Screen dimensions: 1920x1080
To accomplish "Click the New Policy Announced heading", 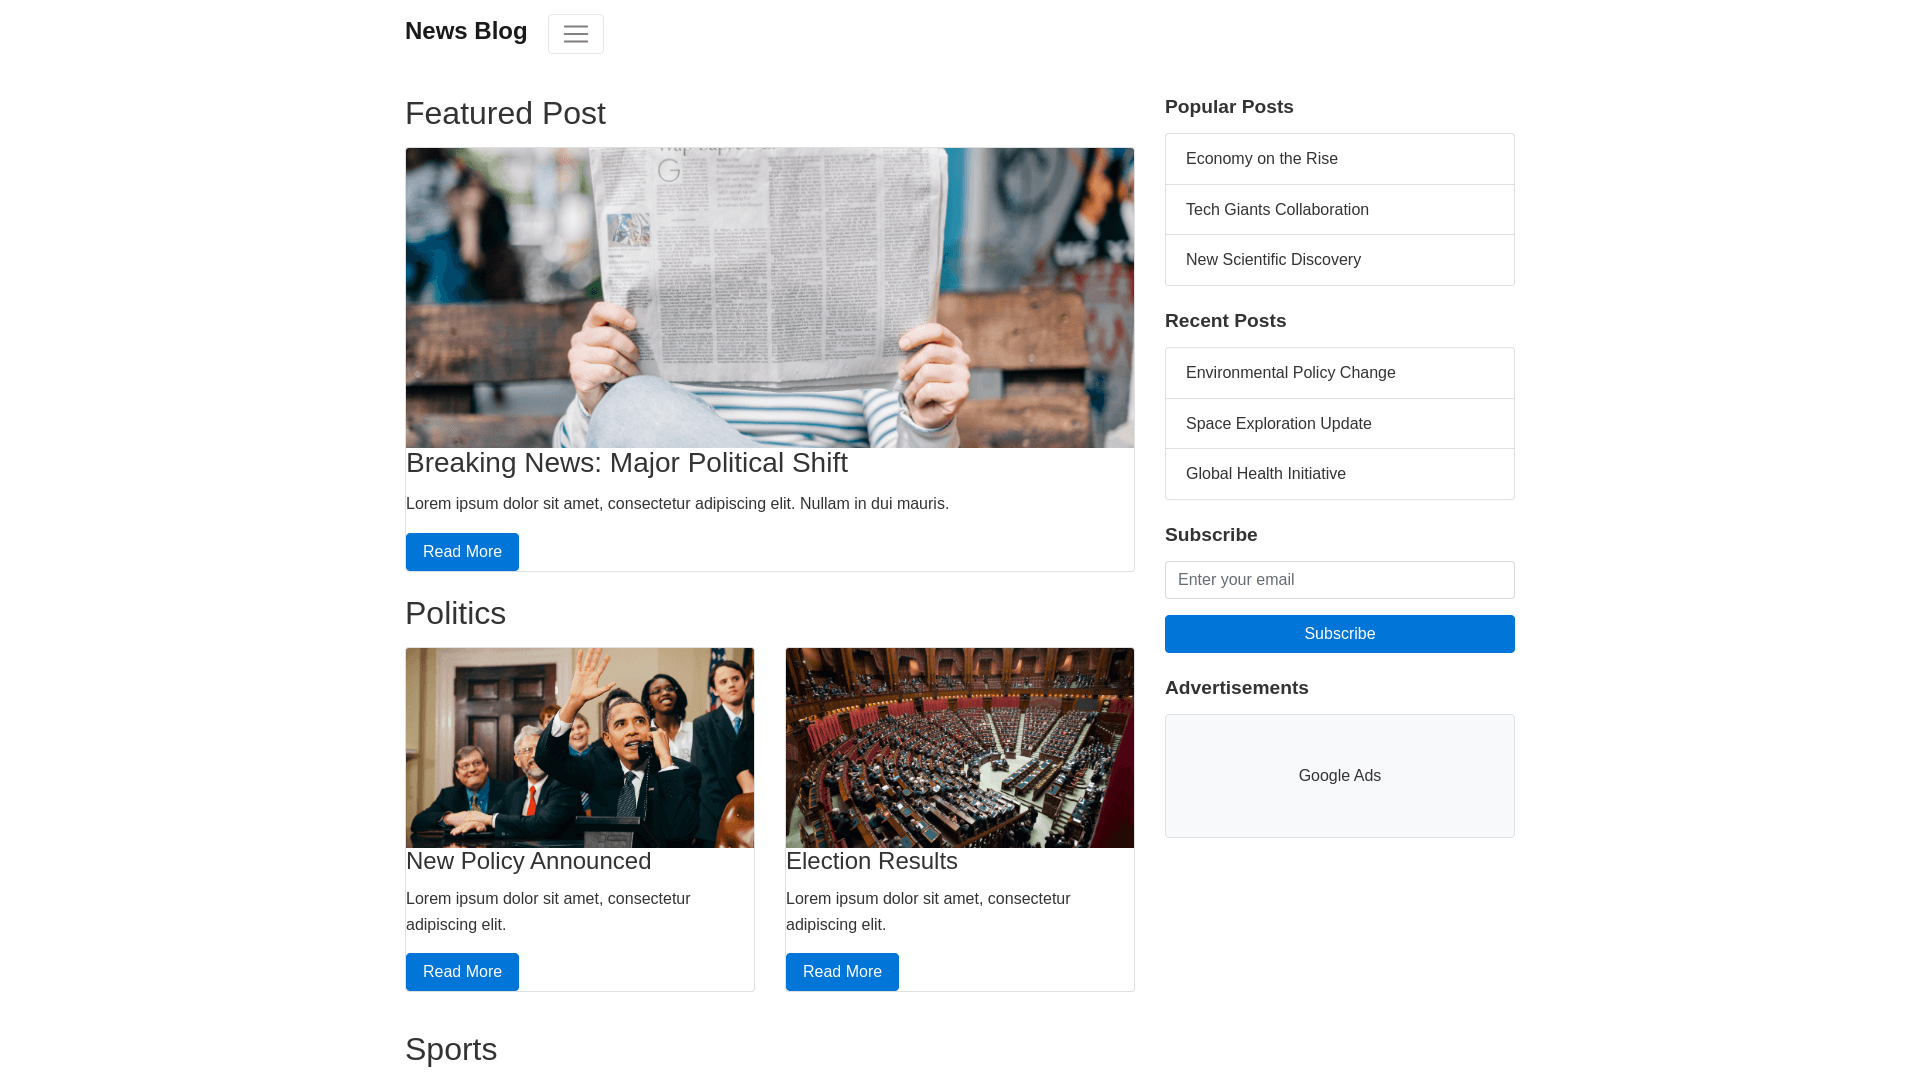I will point(528,861).
